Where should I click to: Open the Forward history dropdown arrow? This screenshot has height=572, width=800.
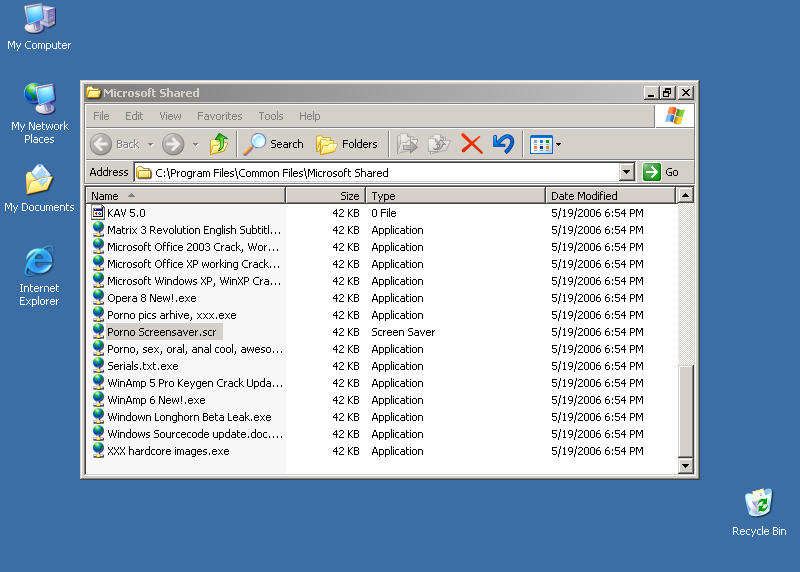(195, 145)
